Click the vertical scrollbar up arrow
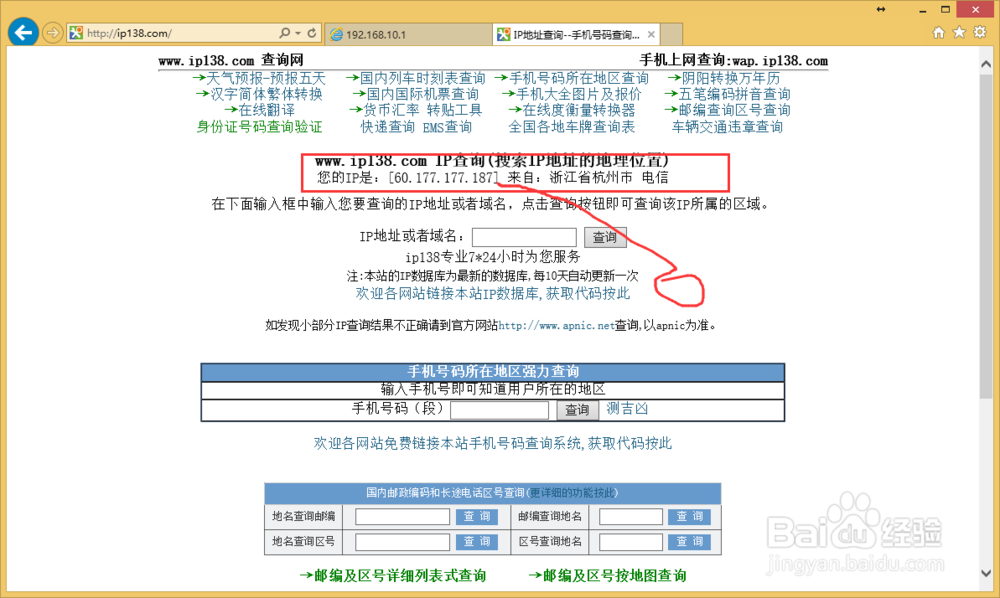 [x=986, y=64]
